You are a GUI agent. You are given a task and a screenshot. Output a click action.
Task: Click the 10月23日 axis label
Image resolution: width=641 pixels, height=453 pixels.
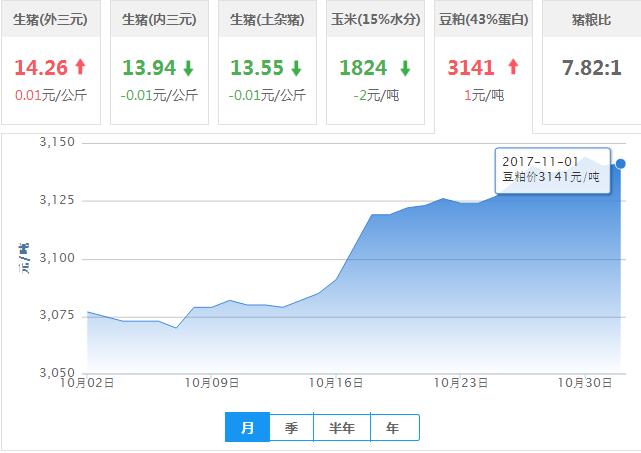[x=461, y=383]
